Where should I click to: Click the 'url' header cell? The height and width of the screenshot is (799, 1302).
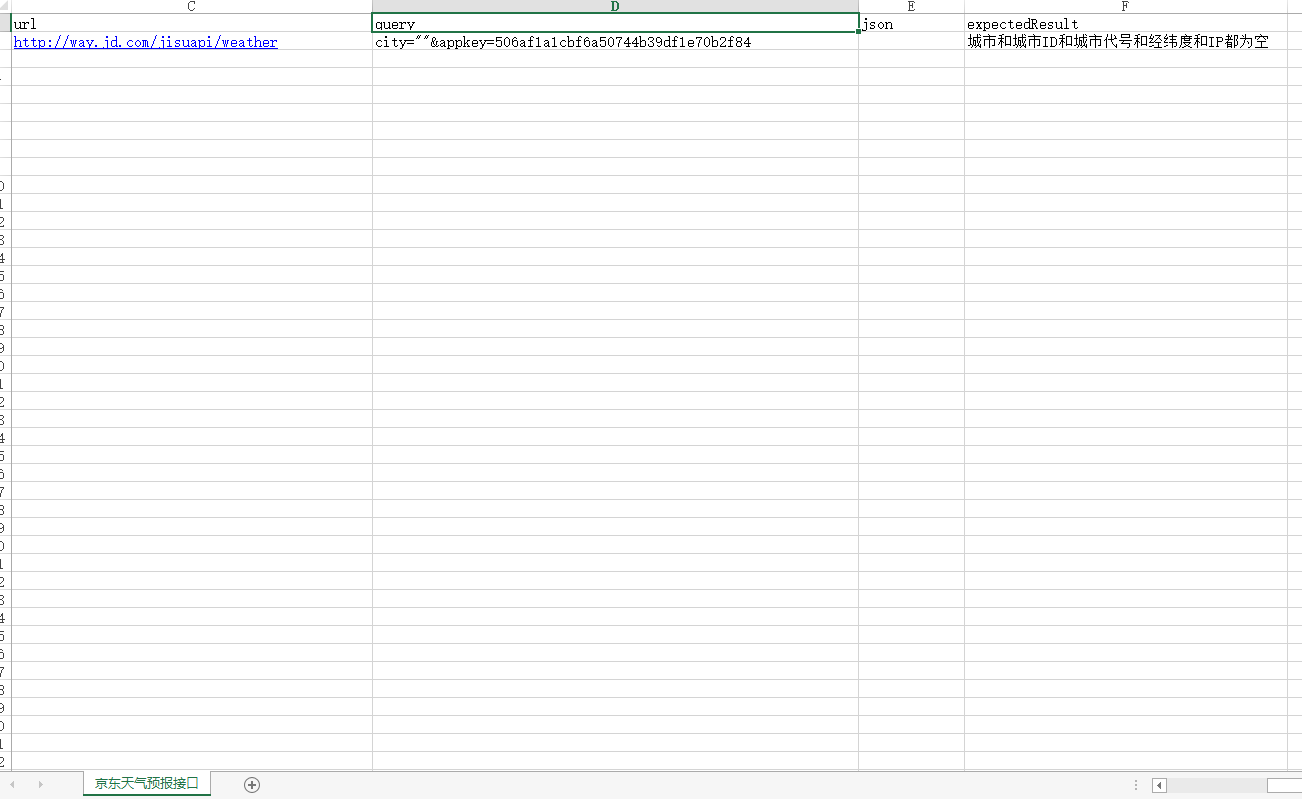pos(191,23)
